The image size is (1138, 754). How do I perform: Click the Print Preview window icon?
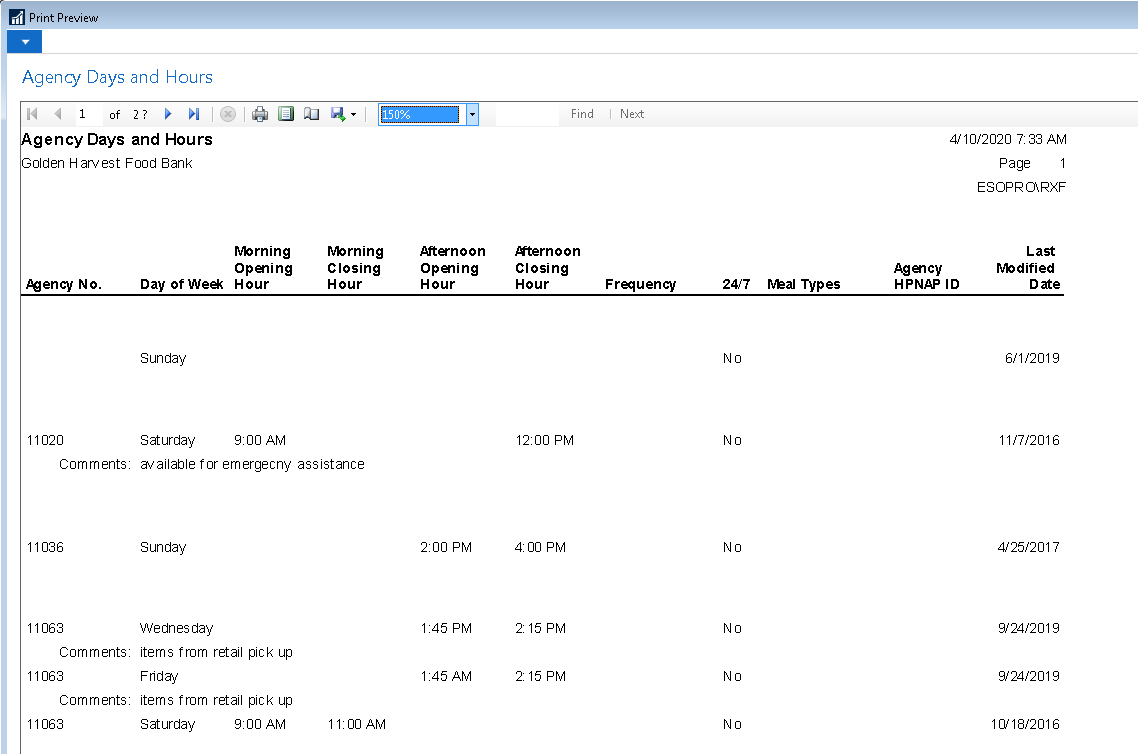pyautogui.click(x=16, y=17)
